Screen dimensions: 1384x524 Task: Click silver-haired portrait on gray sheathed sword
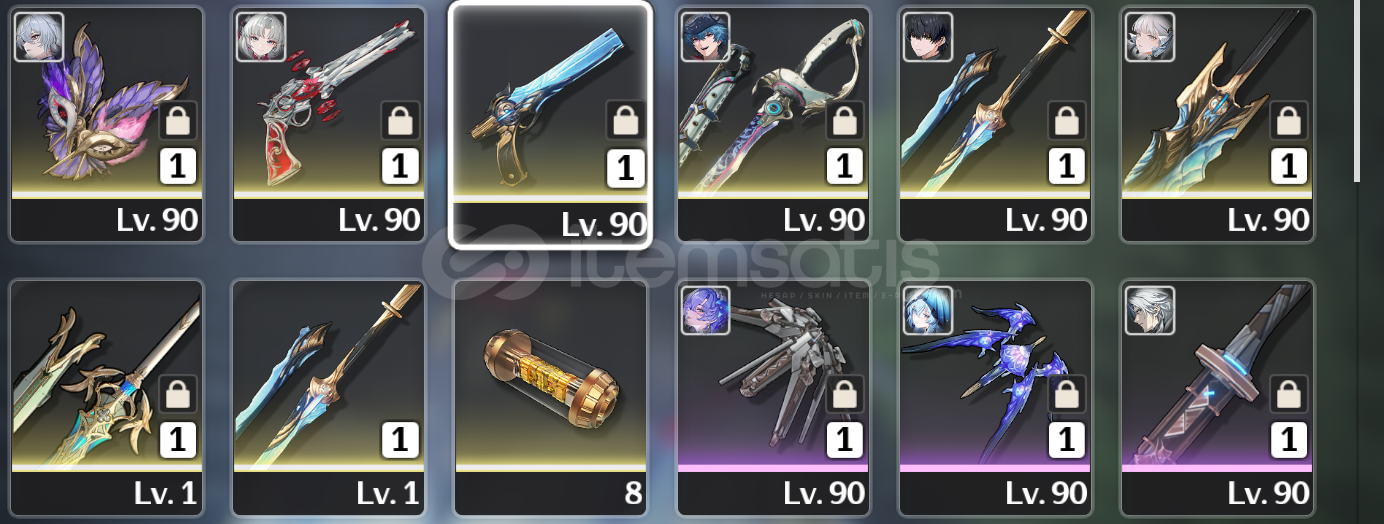1150,310
